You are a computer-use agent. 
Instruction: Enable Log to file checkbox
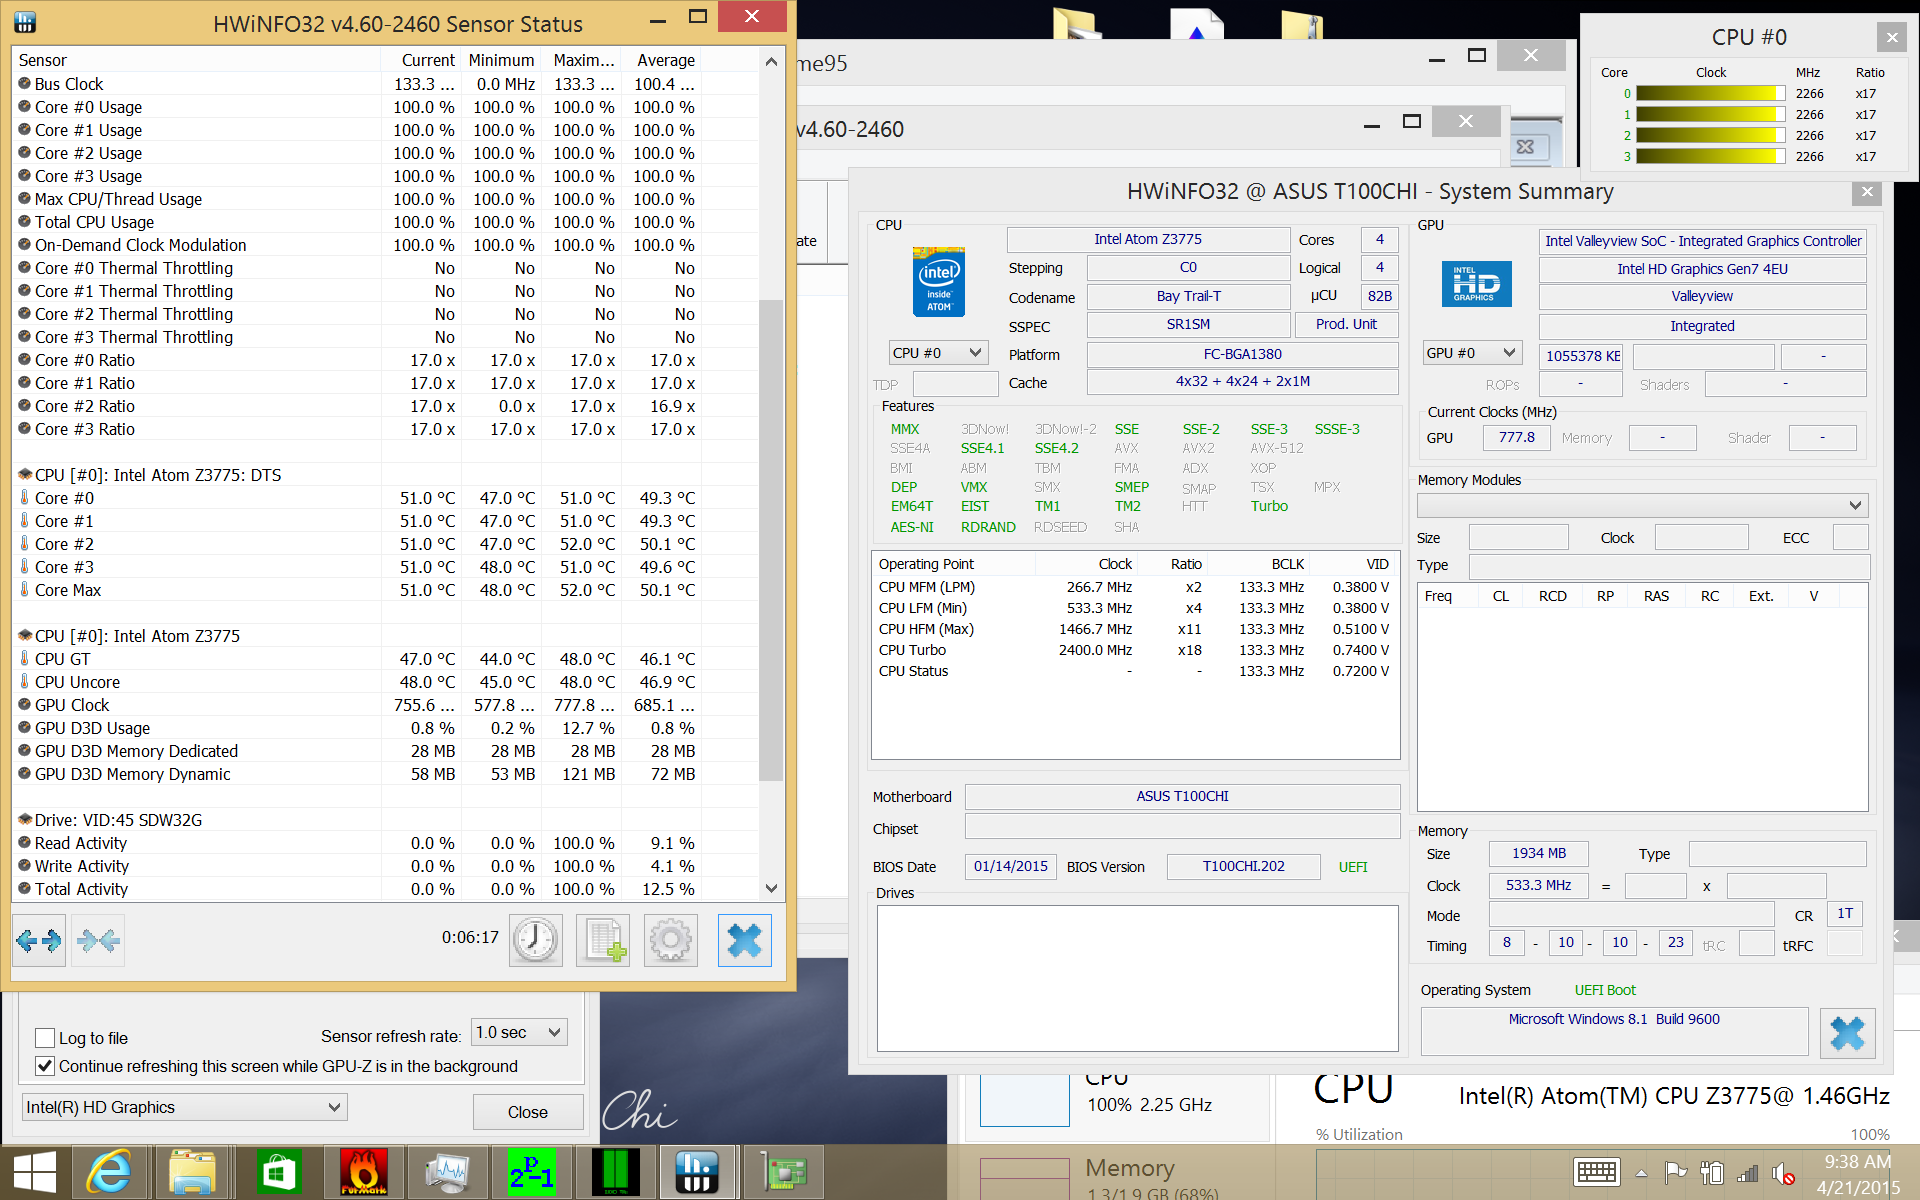(45, 1038)
